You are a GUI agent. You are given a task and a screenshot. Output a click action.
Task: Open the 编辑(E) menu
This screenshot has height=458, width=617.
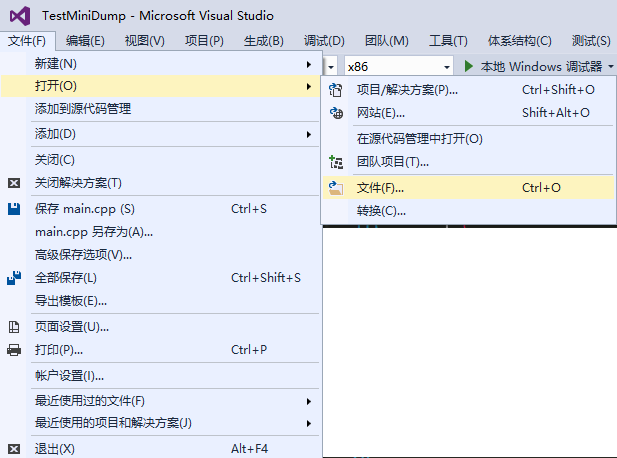click(85, 41)
